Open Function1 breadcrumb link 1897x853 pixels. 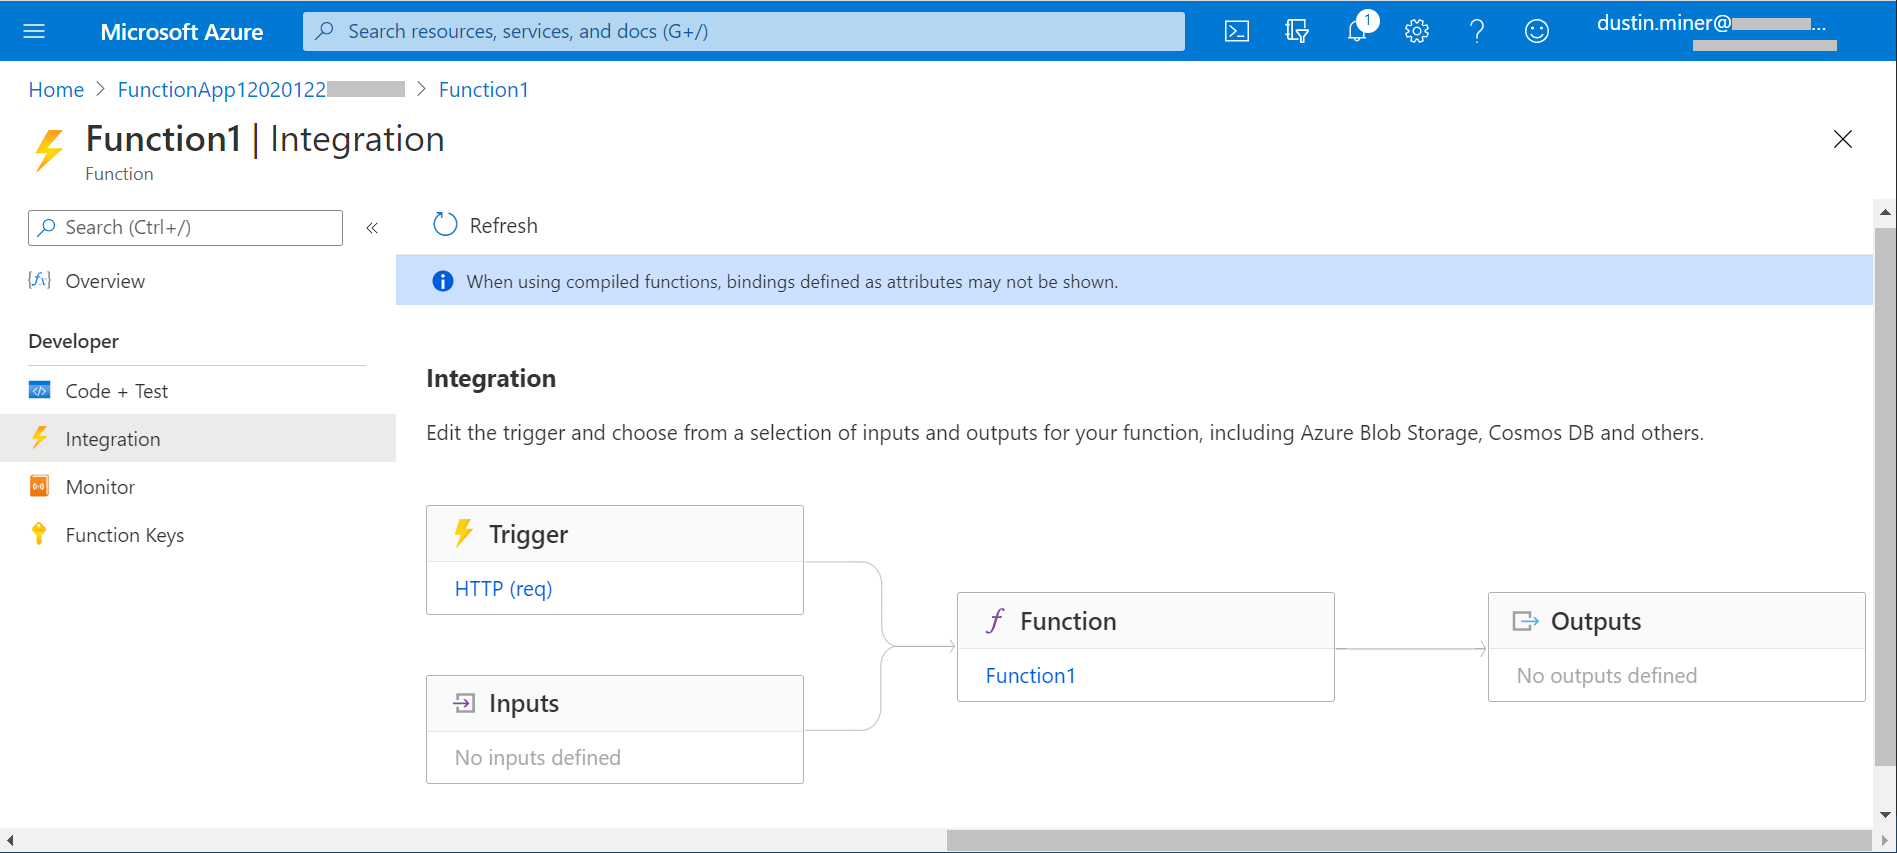484,90
